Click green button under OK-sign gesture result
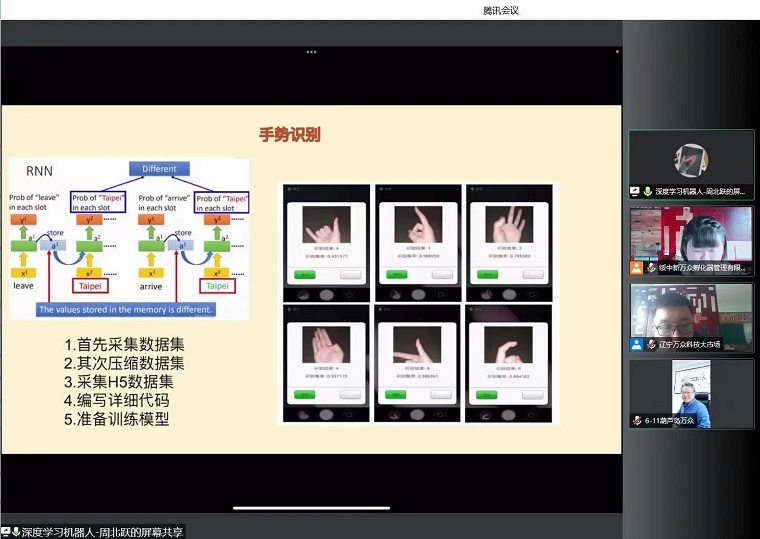Image resolution: width=760 pixels, height=539 pixels. (x=488, y=275)
